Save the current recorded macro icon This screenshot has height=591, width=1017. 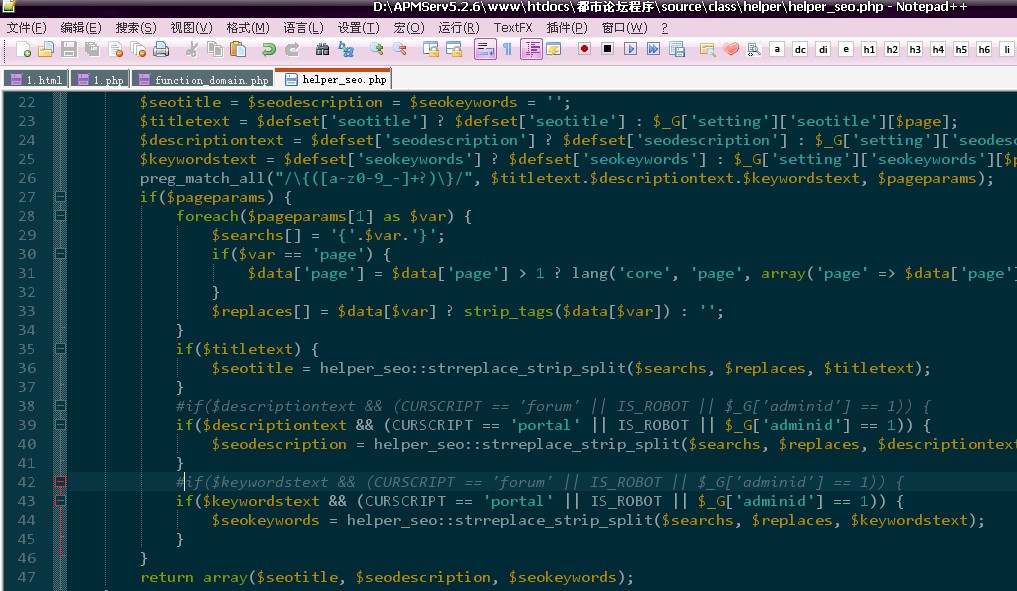pyautogui.click(x=676, y=49)
